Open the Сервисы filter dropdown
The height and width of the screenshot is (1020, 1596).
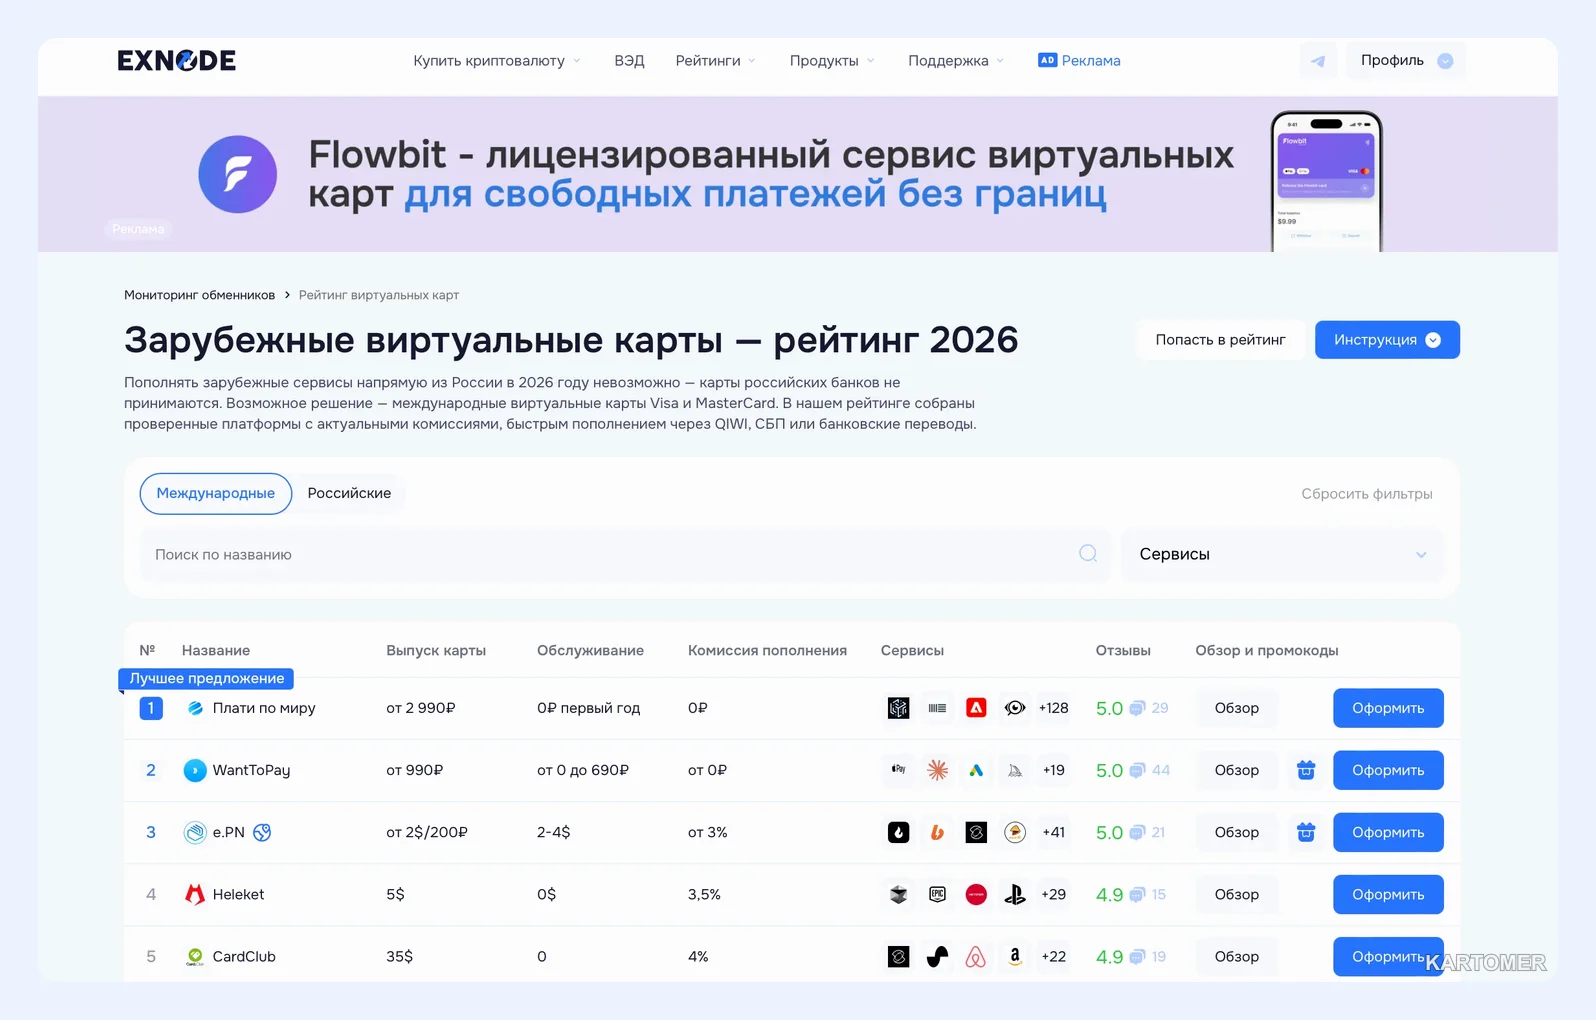(1283, 554)
